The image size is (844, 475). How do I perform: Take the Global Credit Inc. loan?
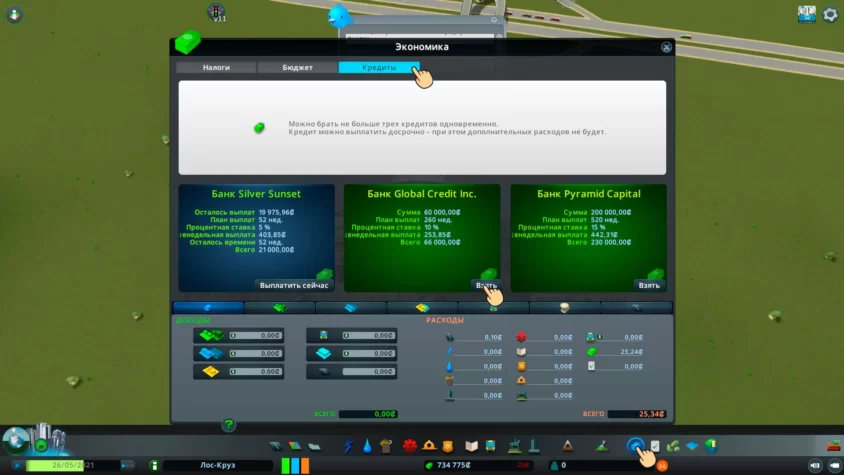click(x=486, y=285)
